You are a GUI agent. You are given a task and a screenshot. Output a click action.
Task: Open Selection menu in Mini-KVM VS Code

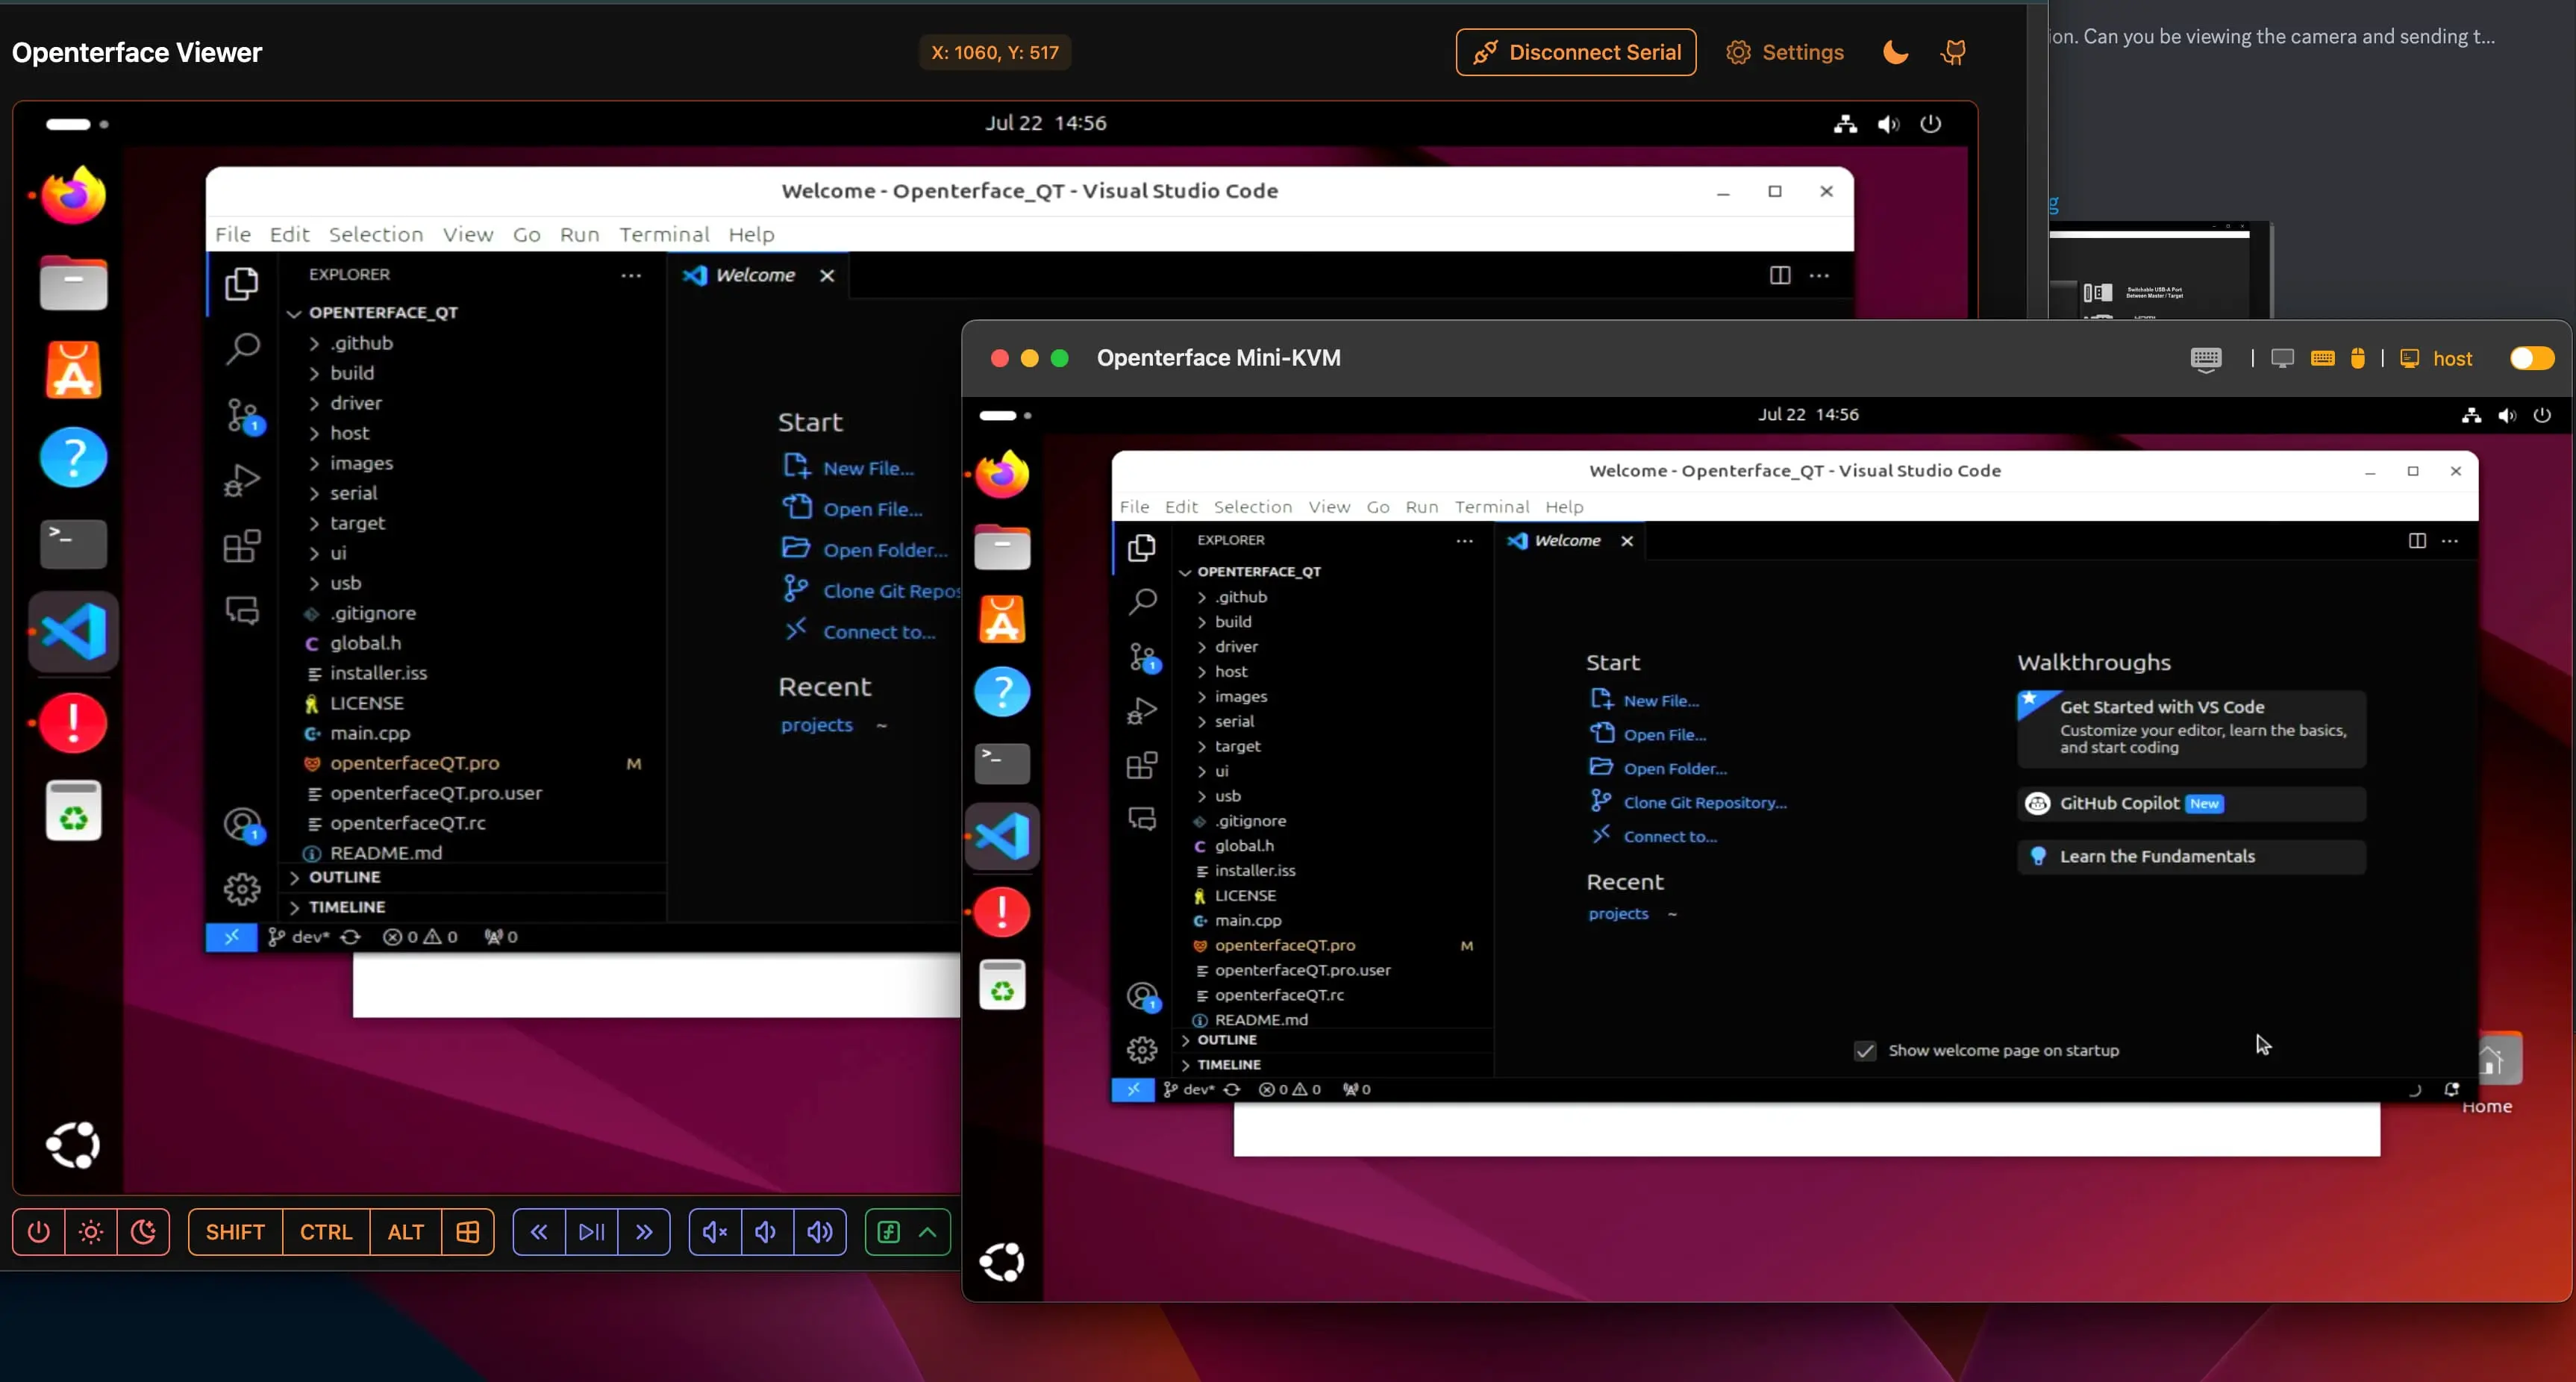pos(1252,507)
